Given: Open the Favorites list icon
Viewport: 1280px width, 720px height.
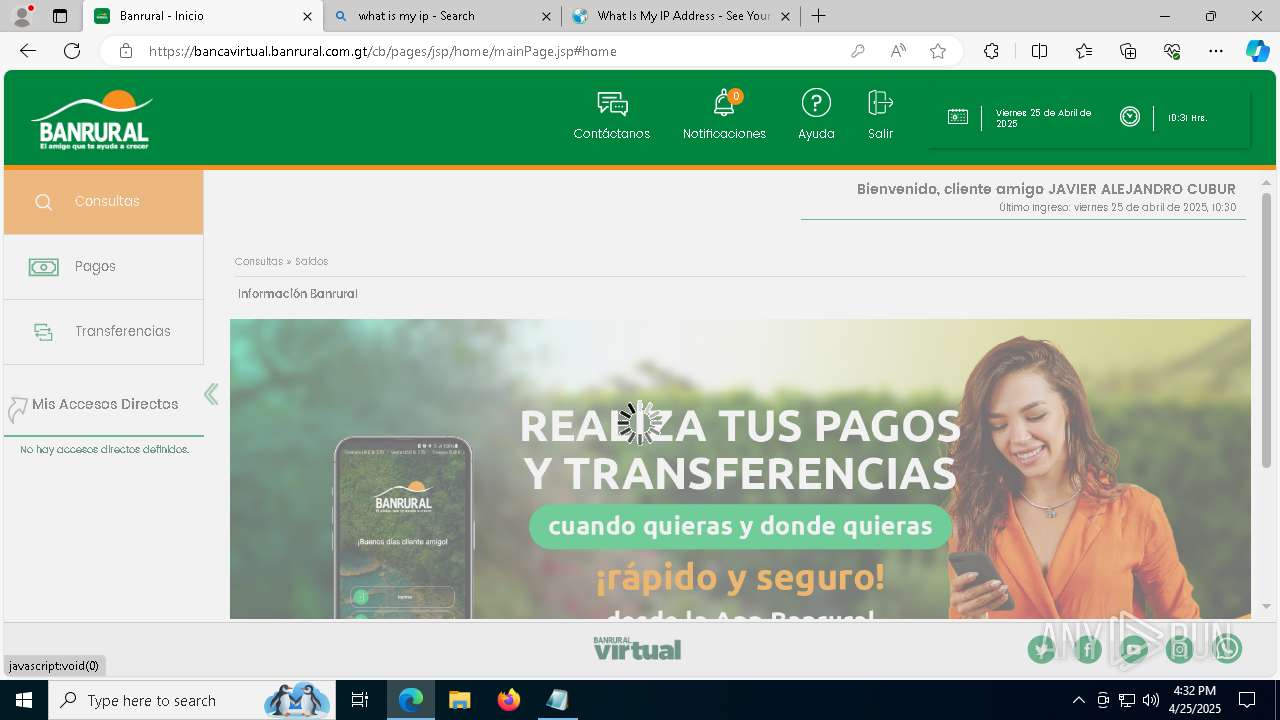Looking at the screenshot, I should coord(1084,51).
